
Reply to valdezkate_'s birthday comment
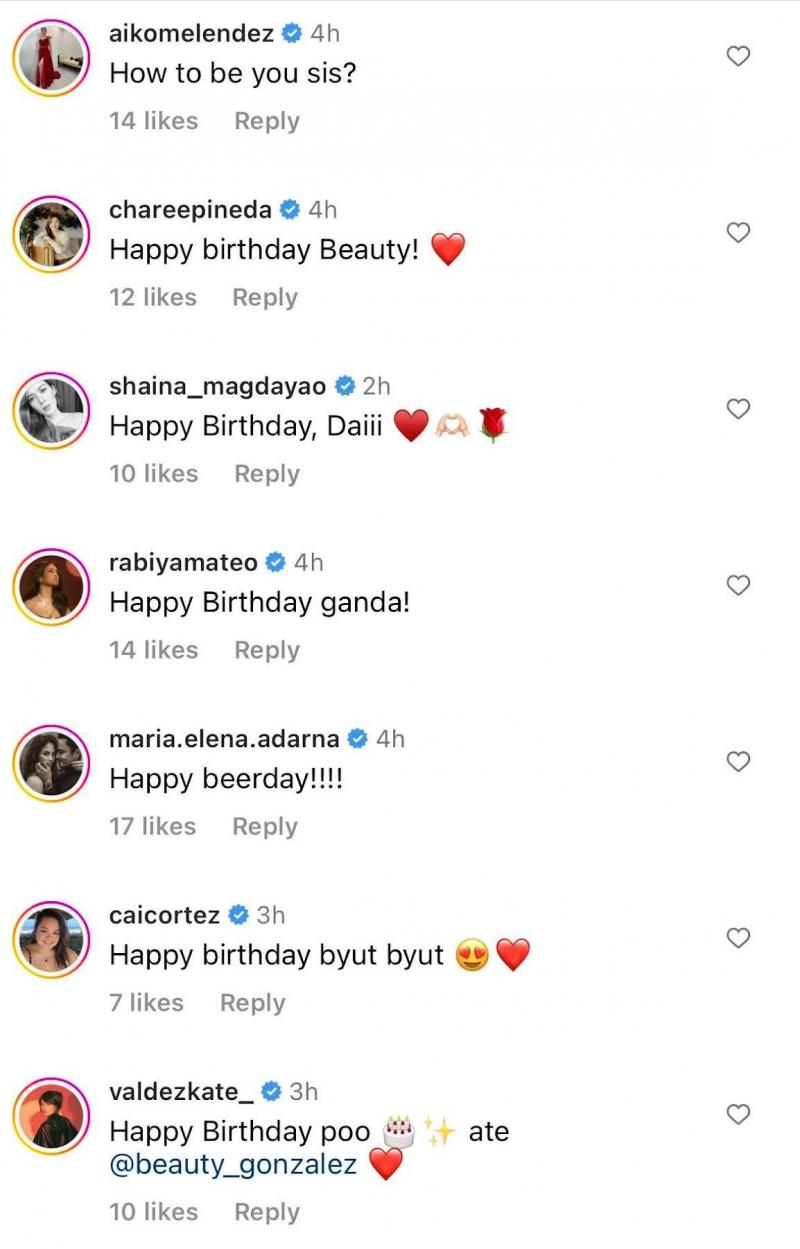266,1212
